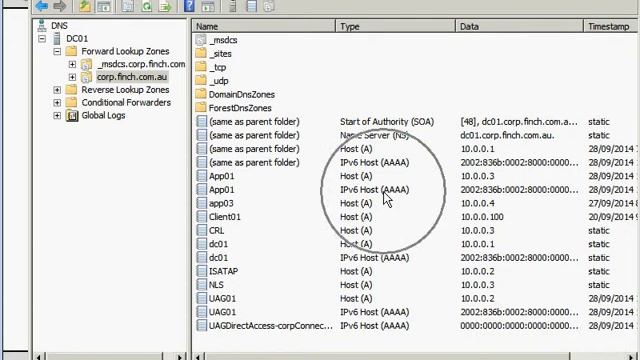Select corp.finch.com.au zone in tree
The height and width of the screenshot is (360, 640).
point(131,77)
